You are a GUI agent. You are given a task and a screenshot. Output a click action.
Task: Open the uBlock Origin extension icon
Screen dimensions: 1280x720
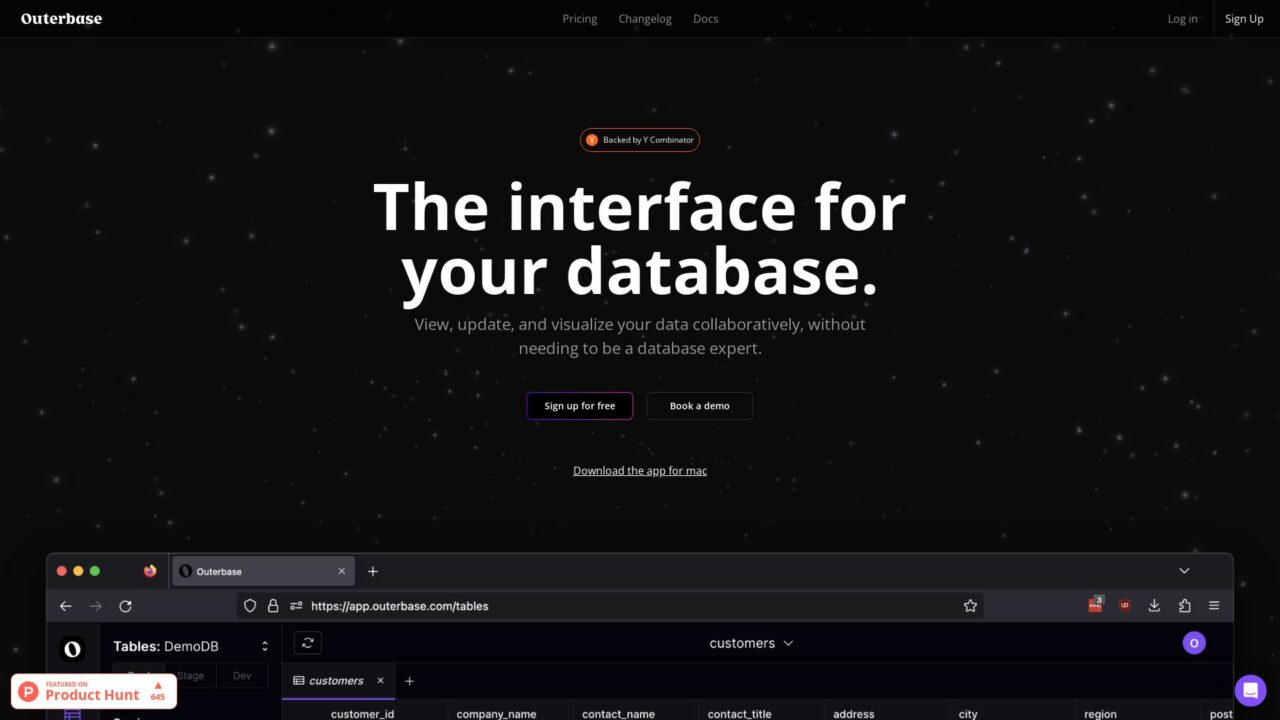(1124, 605)
